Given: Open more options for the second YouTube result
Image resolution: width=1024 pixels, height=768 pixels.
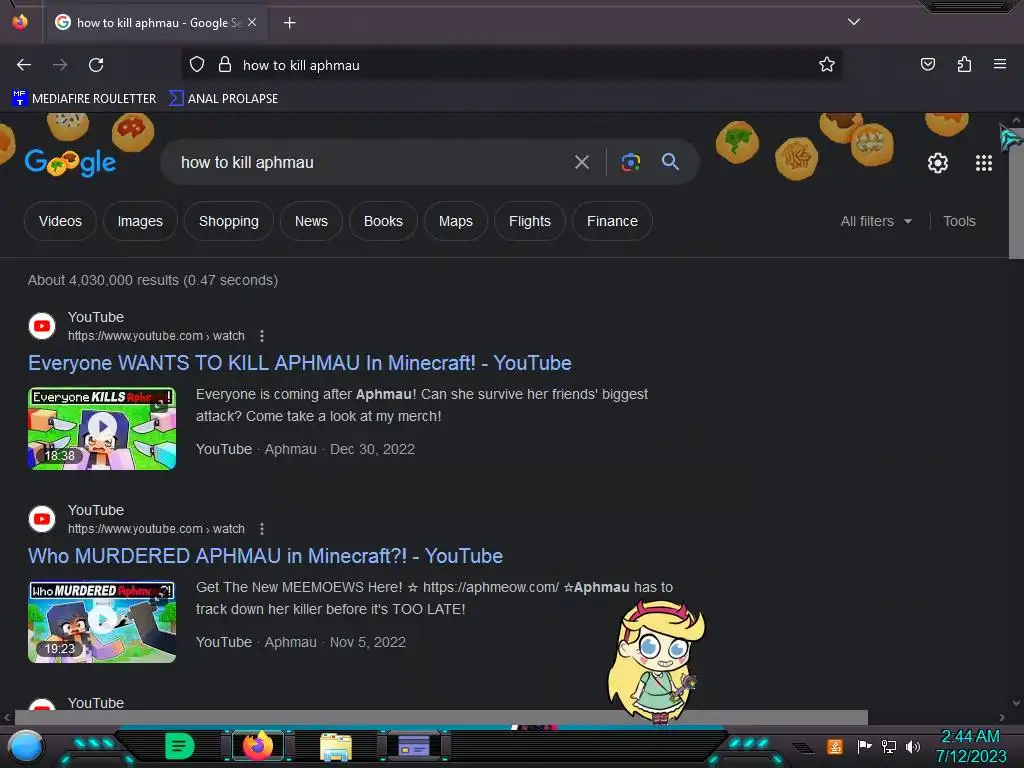Looking at the screenshot, I should click(x=262, y=528).
